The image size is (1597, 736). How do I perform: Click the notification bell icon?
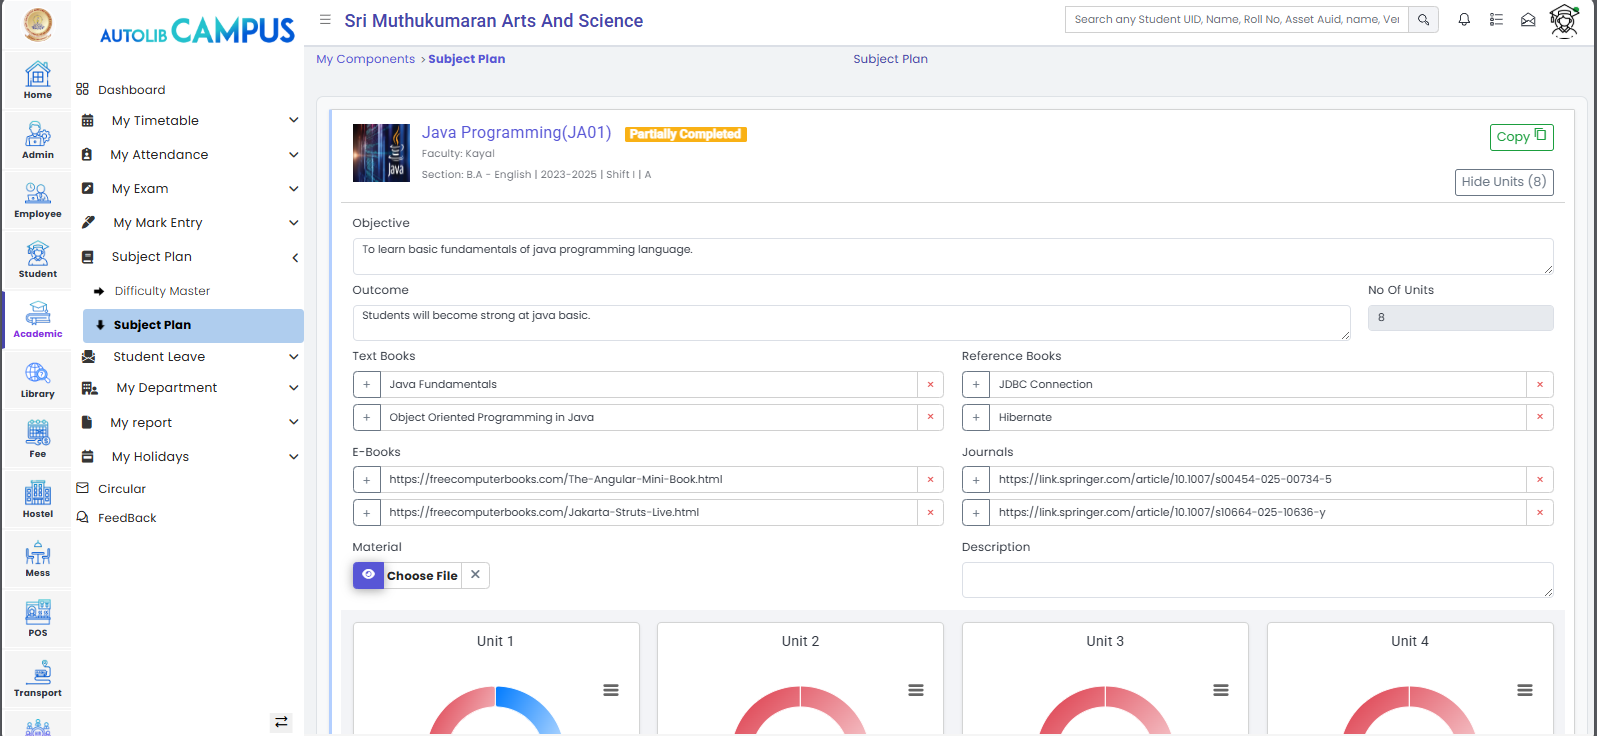1464,20
